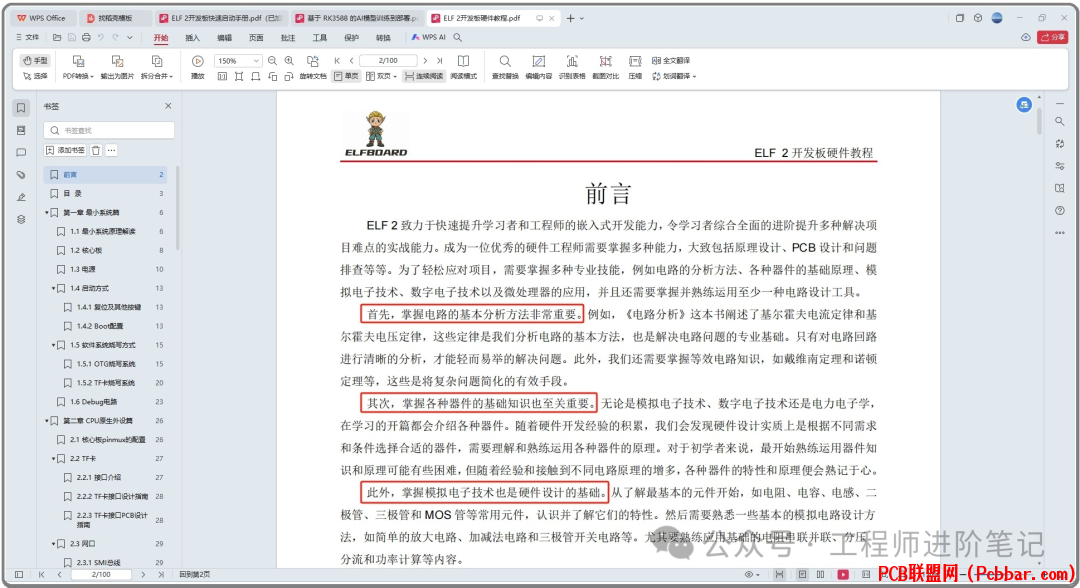Collapse the 1.5 软件系统烧写方式 bookmark node

tap(54, 345)
